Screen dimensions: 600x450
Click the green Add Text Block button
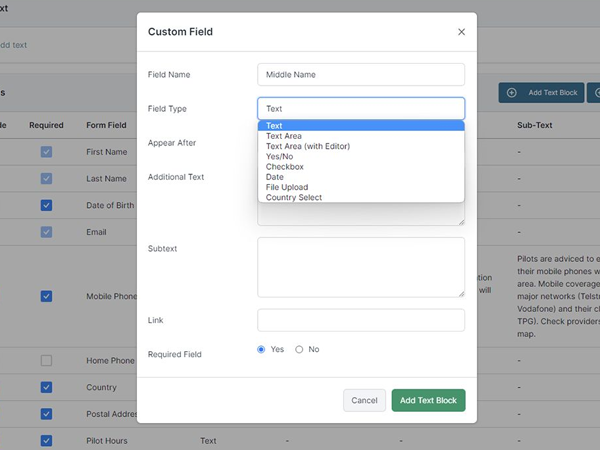point(428,400)
